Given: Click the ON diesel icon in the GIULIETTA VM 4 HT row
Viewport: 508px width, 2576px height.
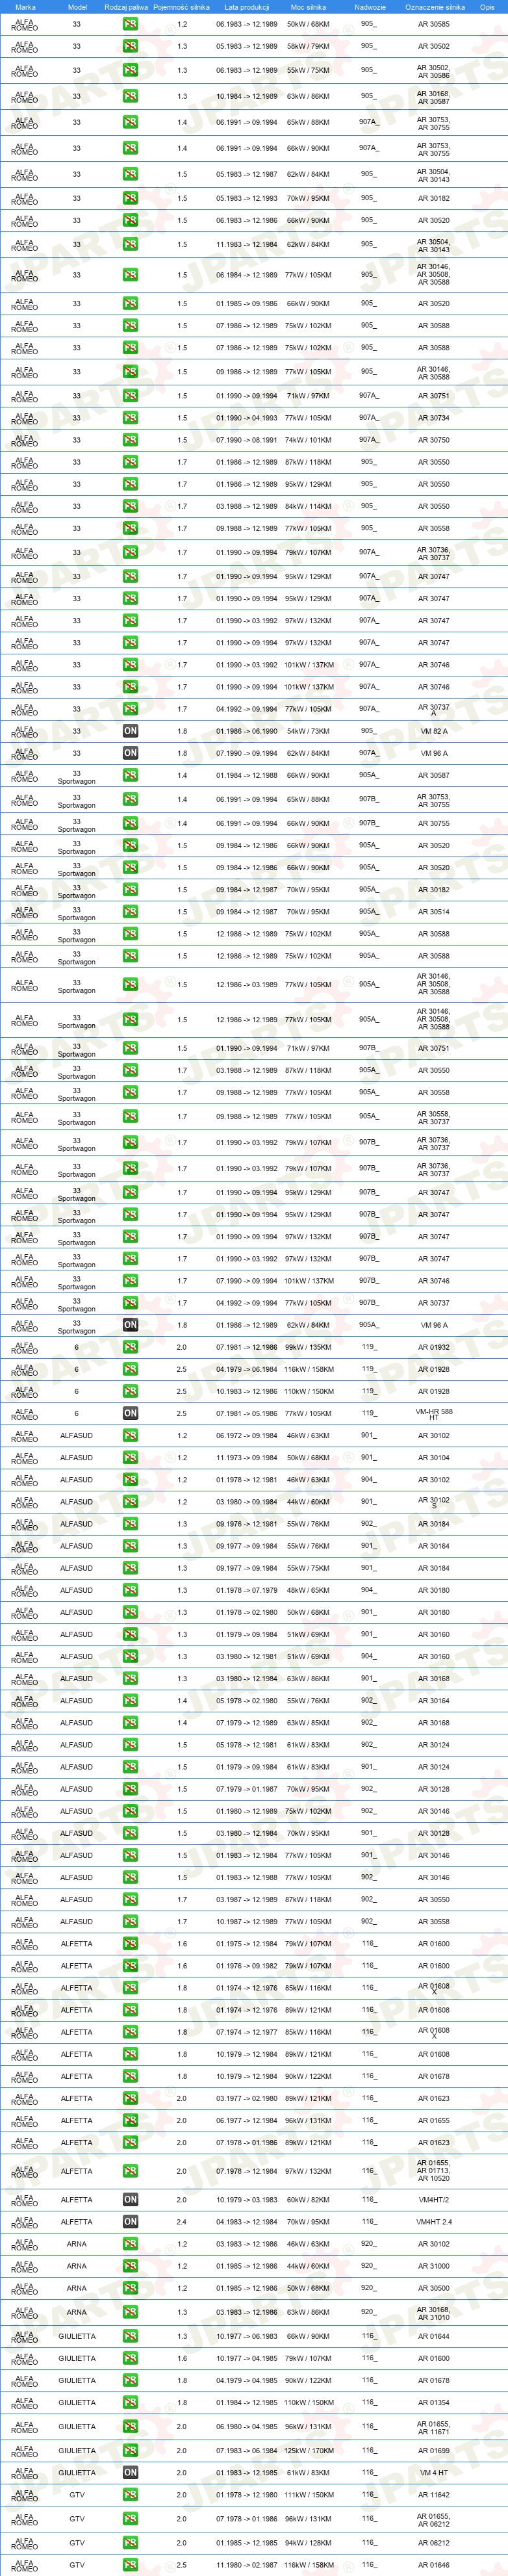Looking at the screenshot, I should pos(130,2472).
